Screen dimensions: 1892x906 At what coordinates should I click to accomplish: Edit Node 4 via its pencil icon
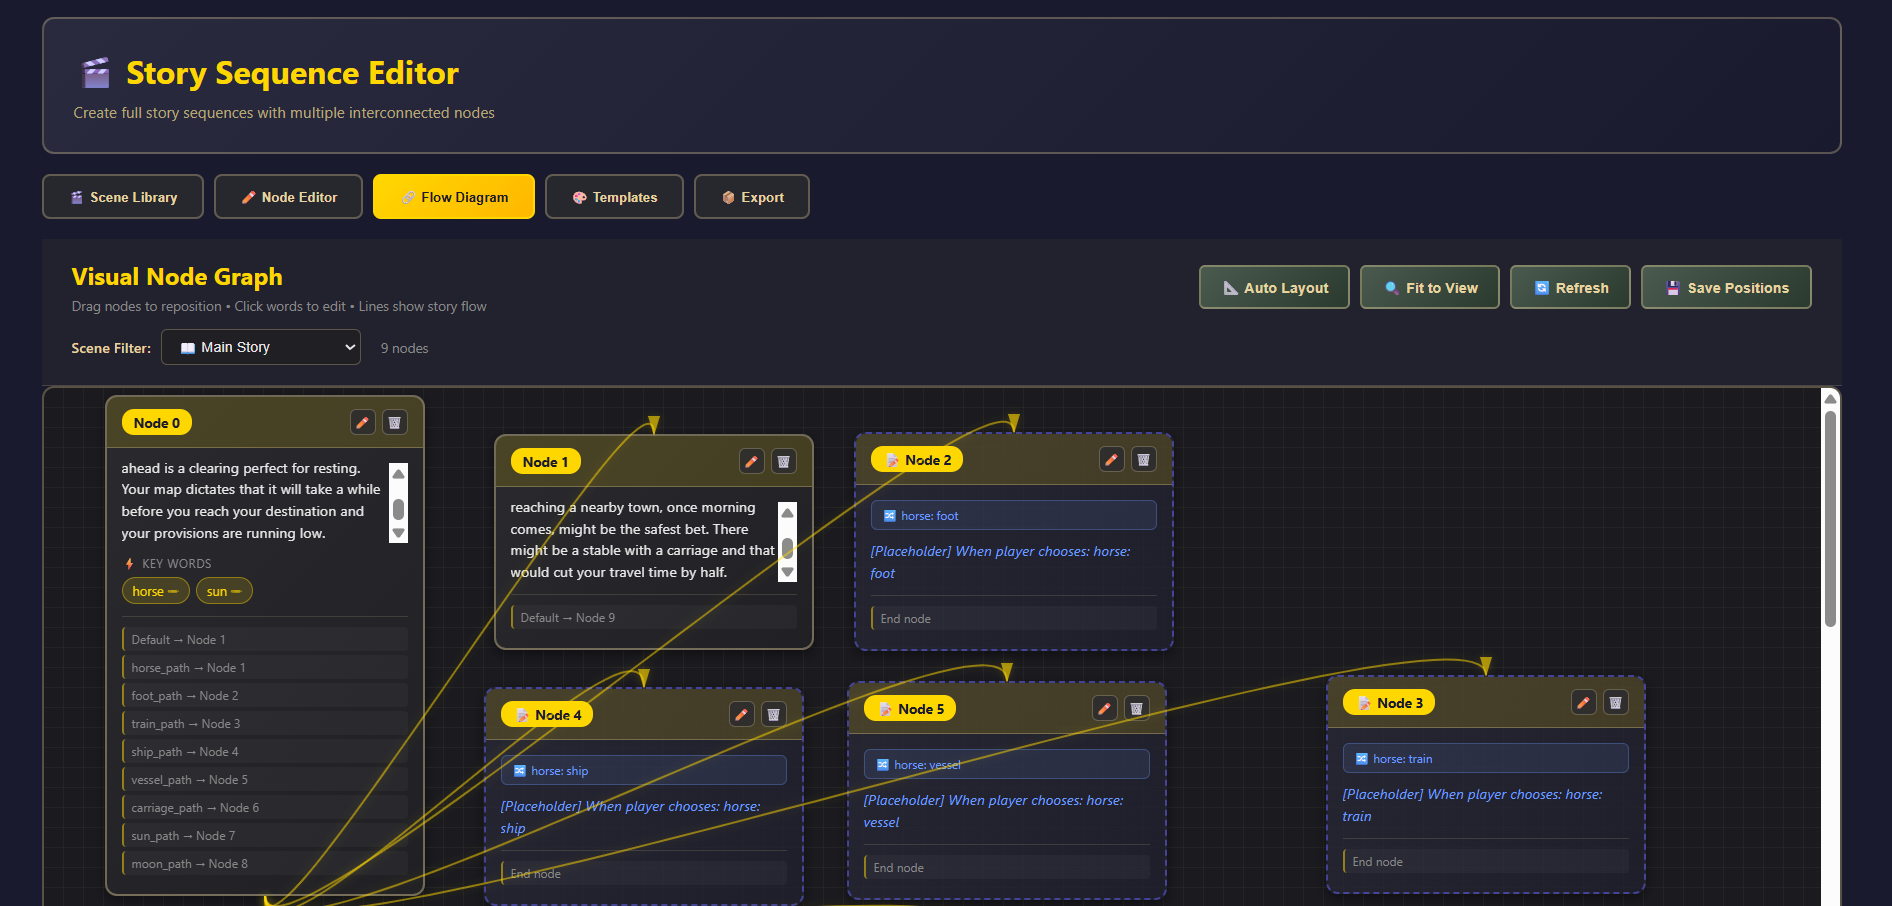tap(741, 714)
